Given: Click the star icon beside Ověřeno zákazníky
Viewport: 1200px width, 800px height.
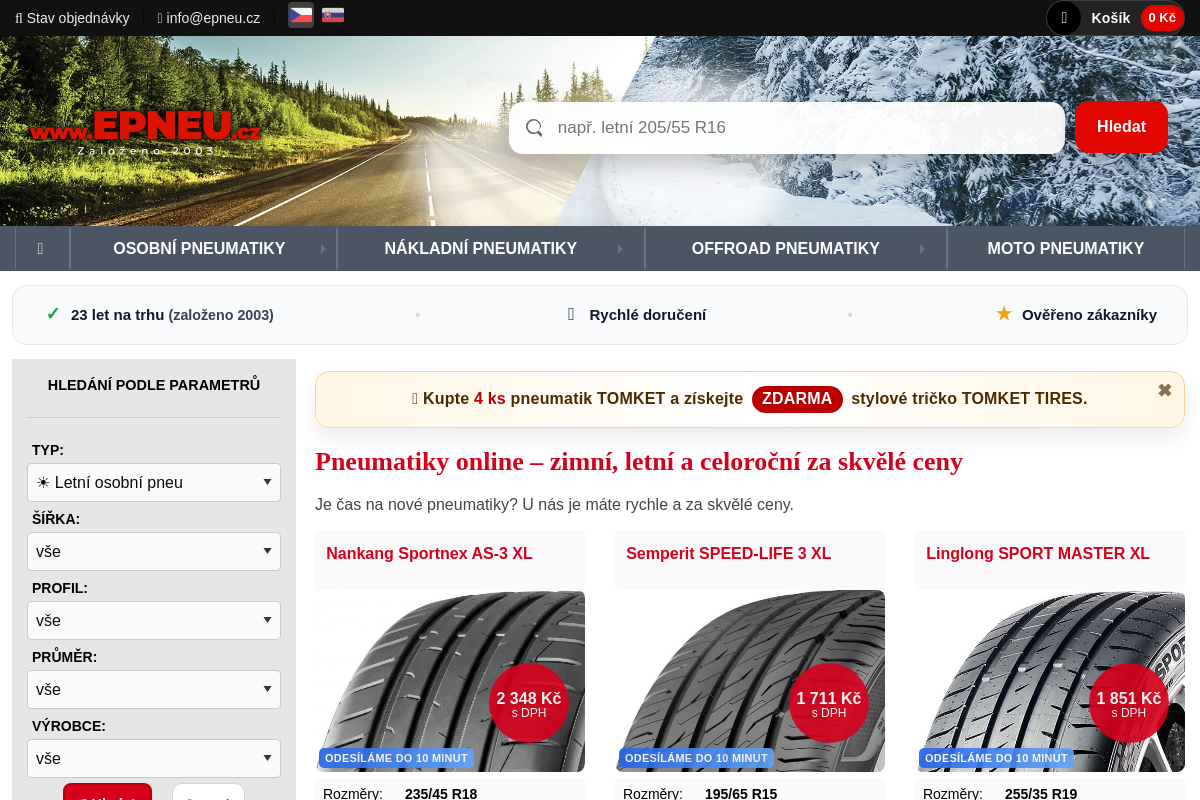Looking at the screenshot, I should [1004, 314].
